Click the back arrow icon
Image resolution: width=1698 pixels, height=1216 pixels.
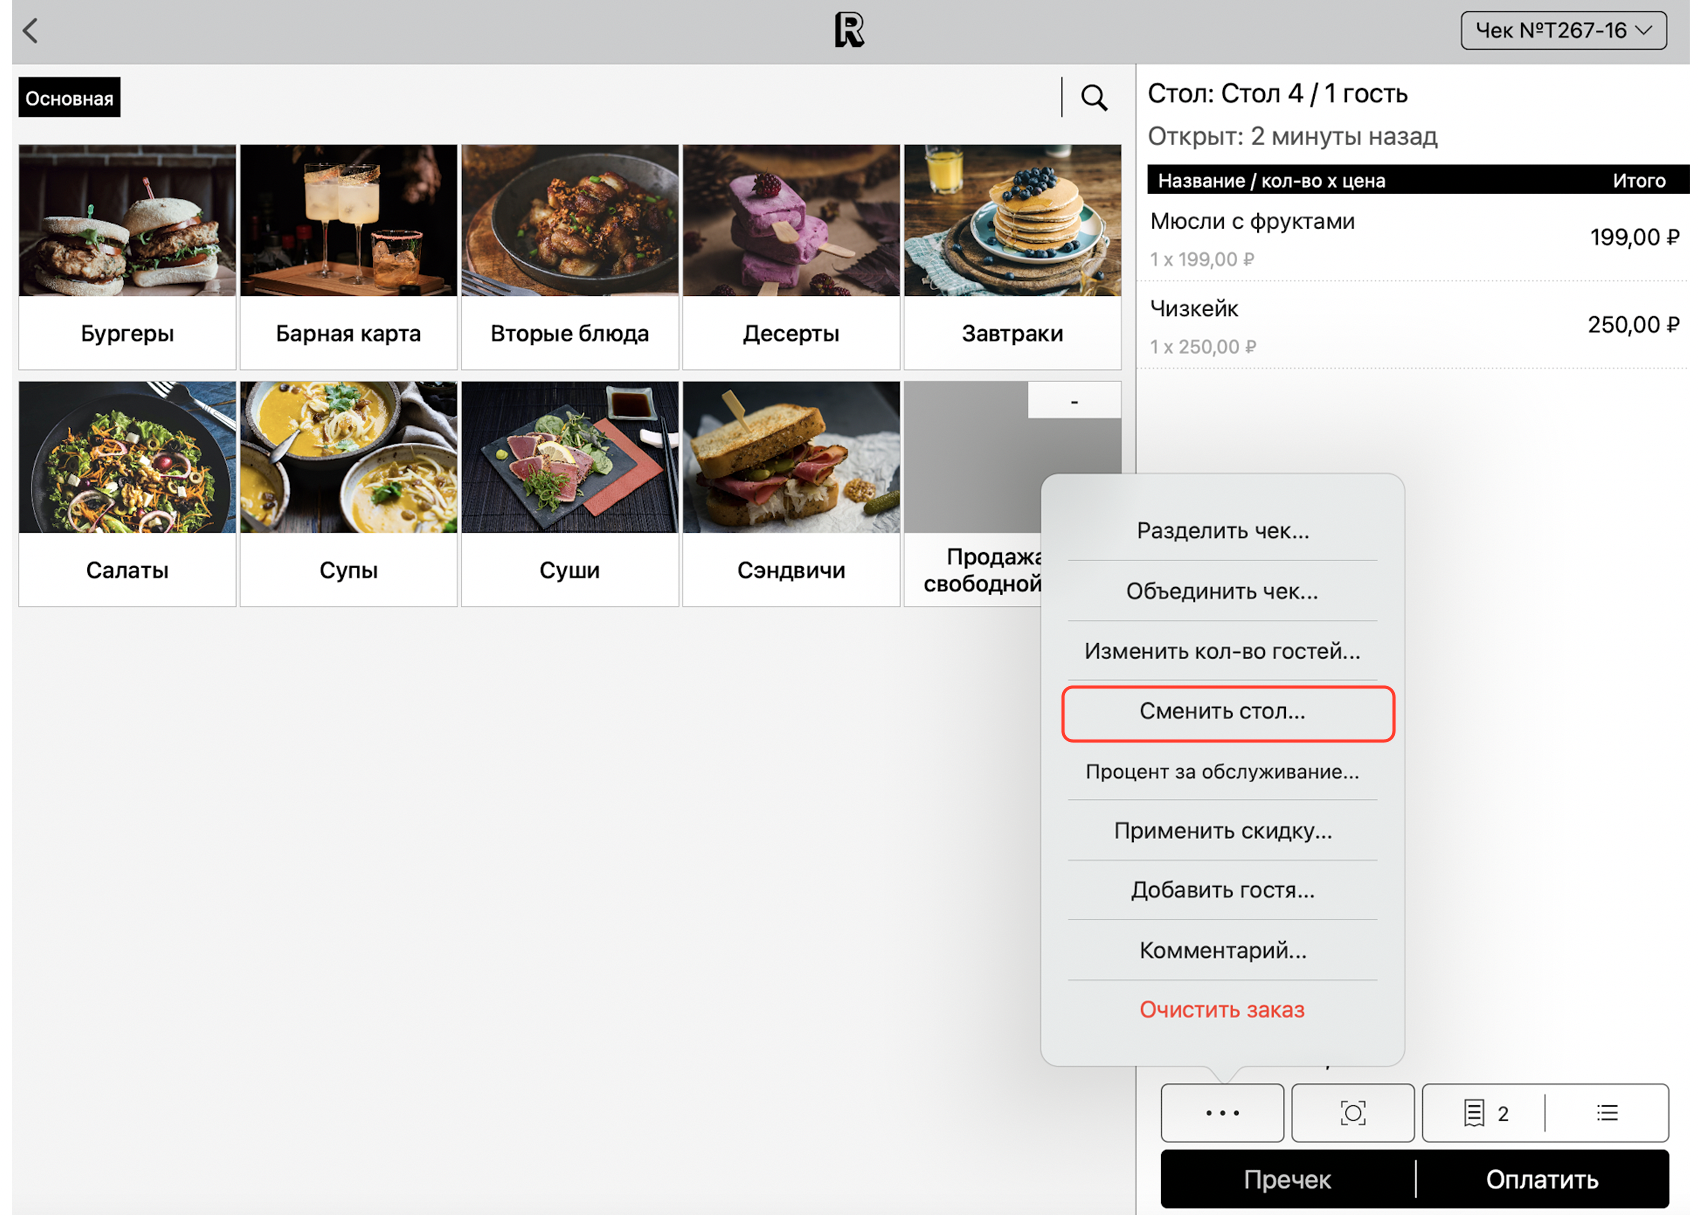tap(31, 31)
